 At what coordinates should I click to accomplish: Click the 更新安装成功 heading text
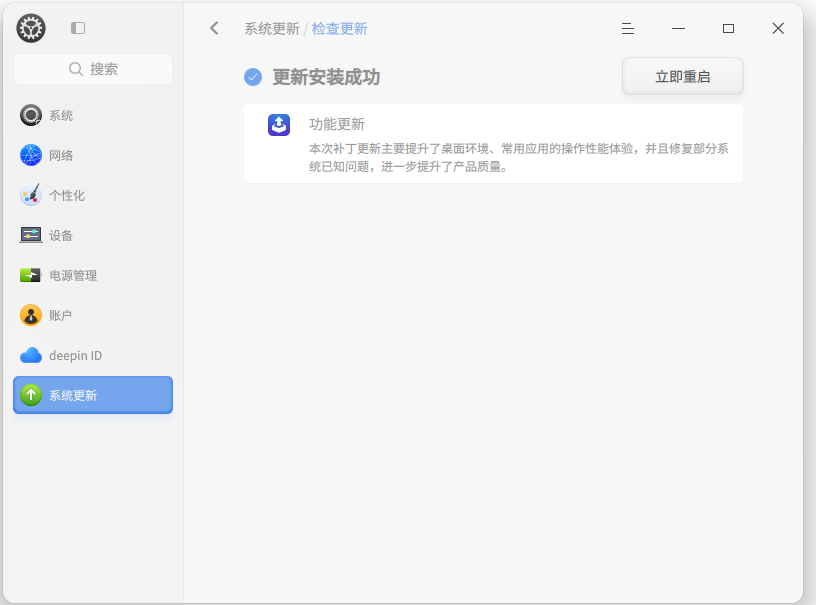[x=326, y=77]
